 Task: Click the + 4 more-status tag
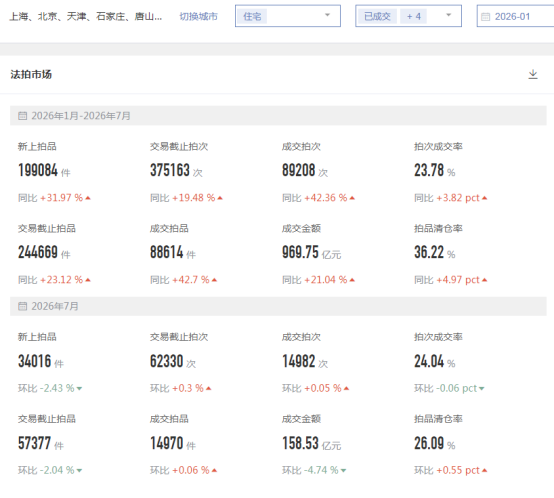click(x=414, y=16)
